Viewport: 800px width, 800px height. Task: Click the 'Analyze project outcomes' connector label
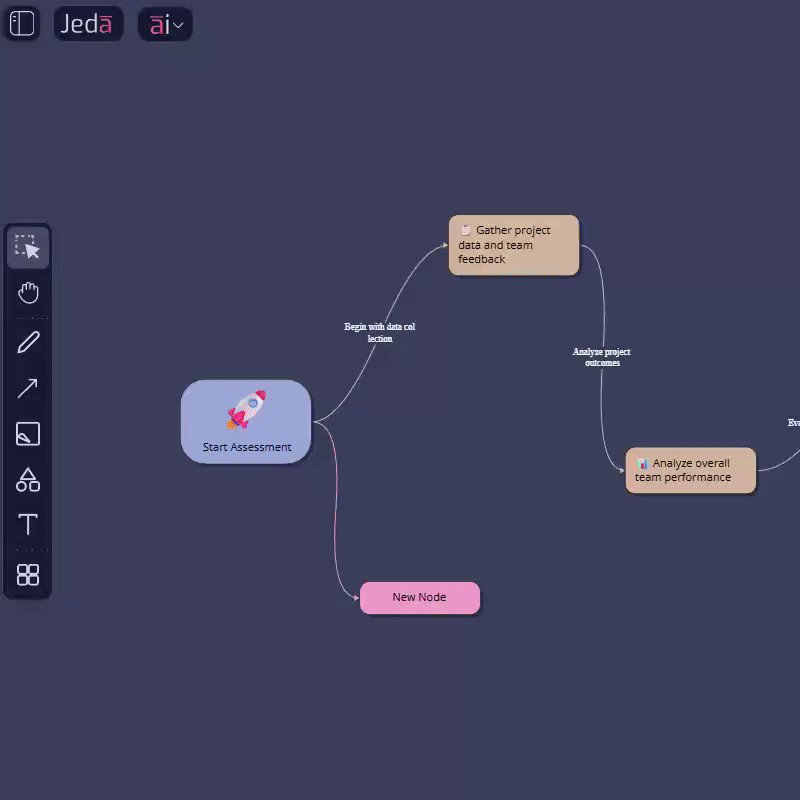click(601, 357)
